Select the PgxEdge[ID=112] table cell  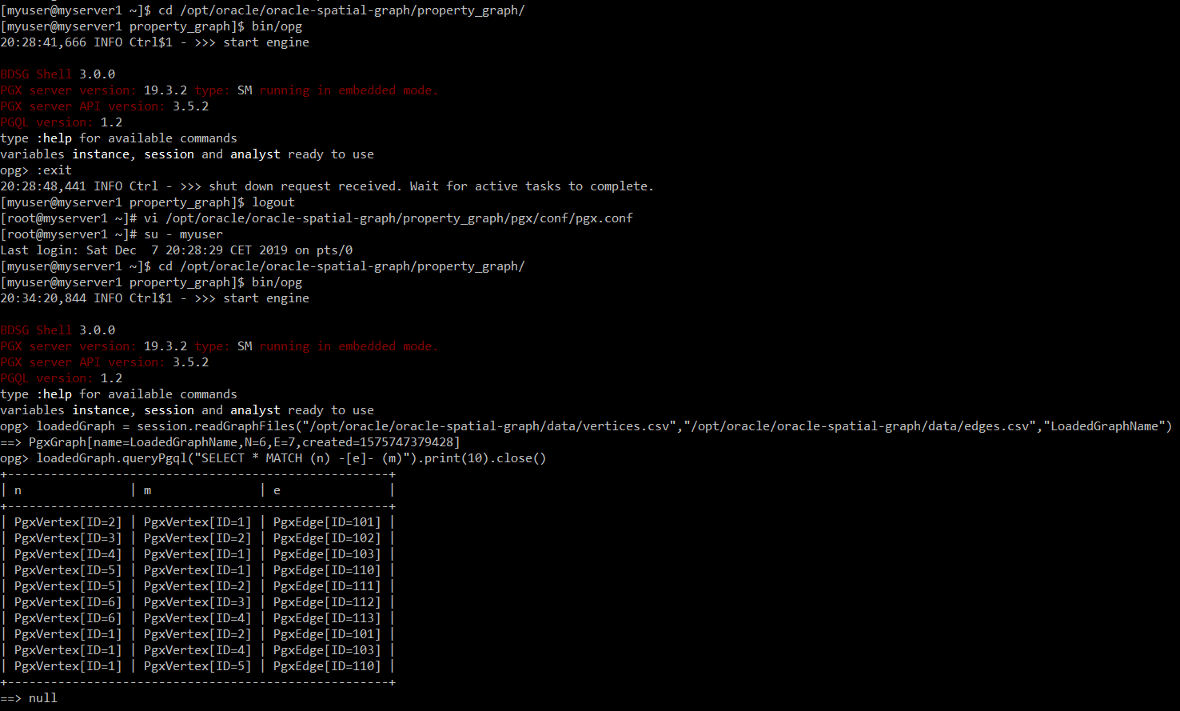click(327, 602)
